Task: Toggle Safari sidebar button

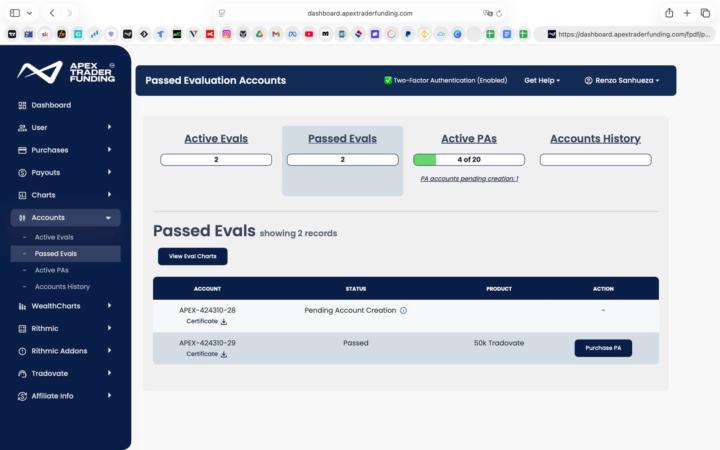Action: point(15,13)
